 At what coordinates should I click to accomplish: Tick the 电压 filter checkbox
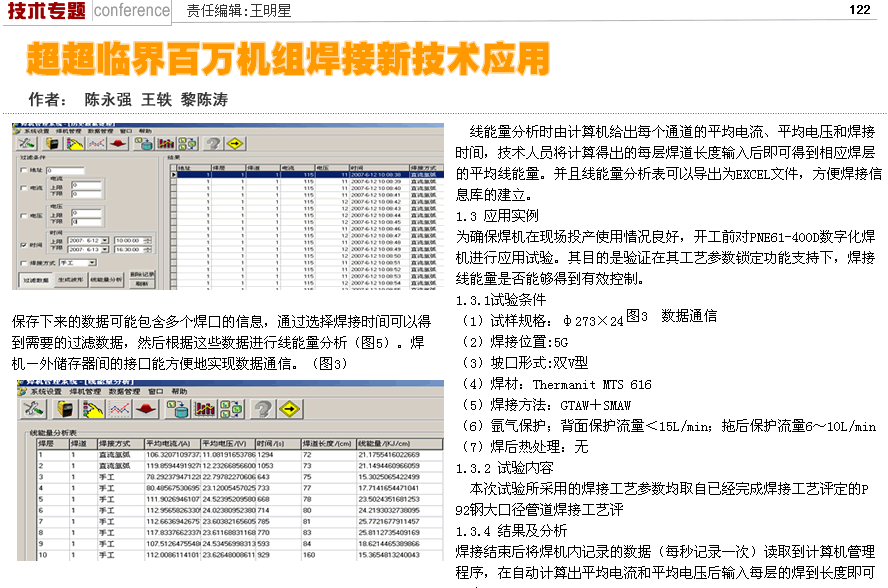24,215
